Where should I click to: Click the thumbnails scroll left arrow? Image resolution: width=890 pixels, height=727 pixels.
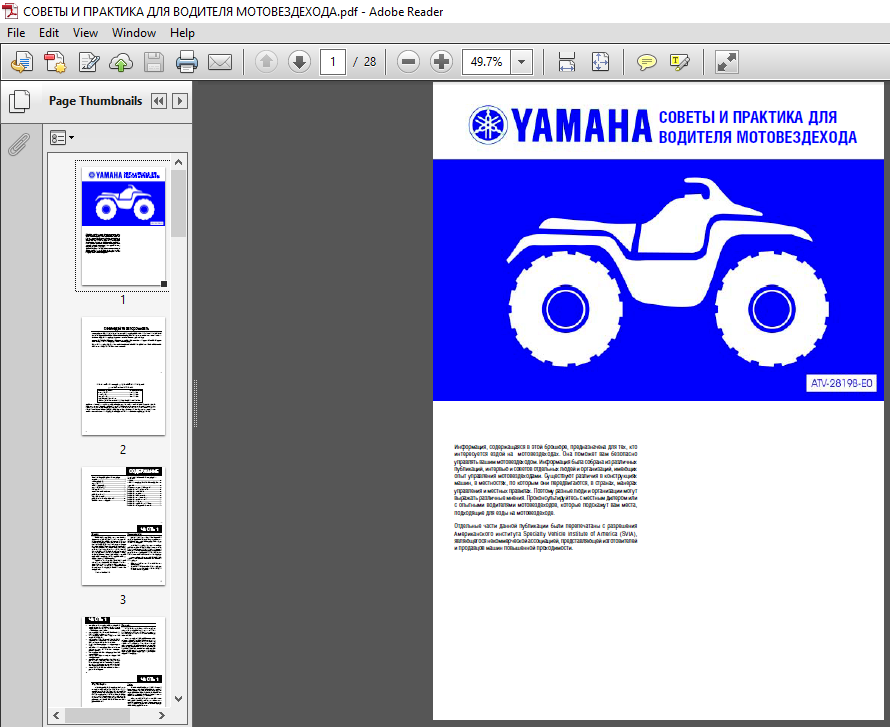click(56, 715)
